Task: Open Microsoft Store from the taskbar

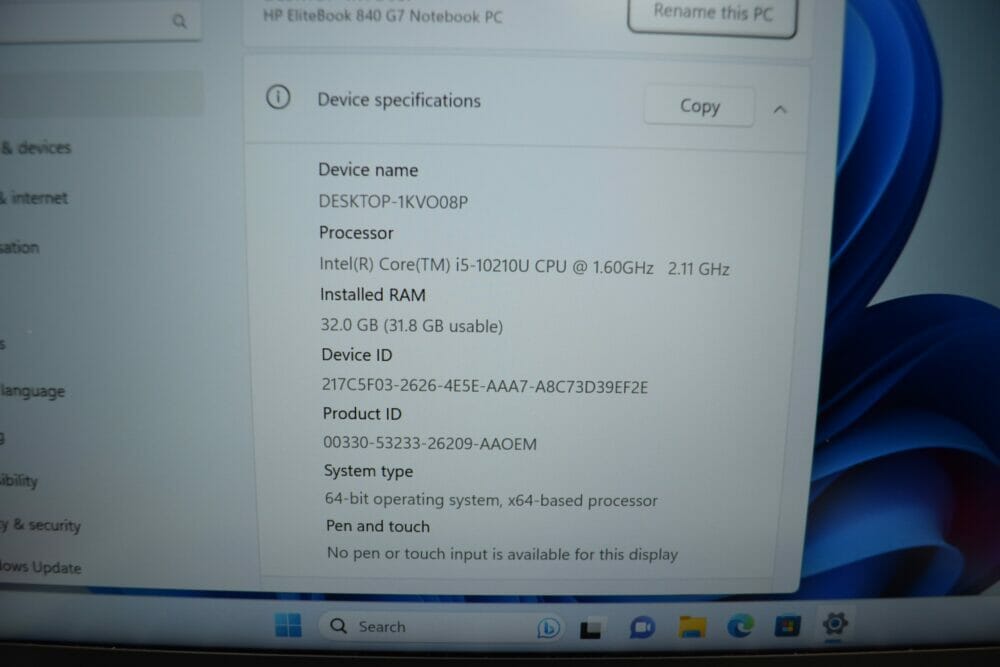Action: pyautogui.click(x=787, y=626)
